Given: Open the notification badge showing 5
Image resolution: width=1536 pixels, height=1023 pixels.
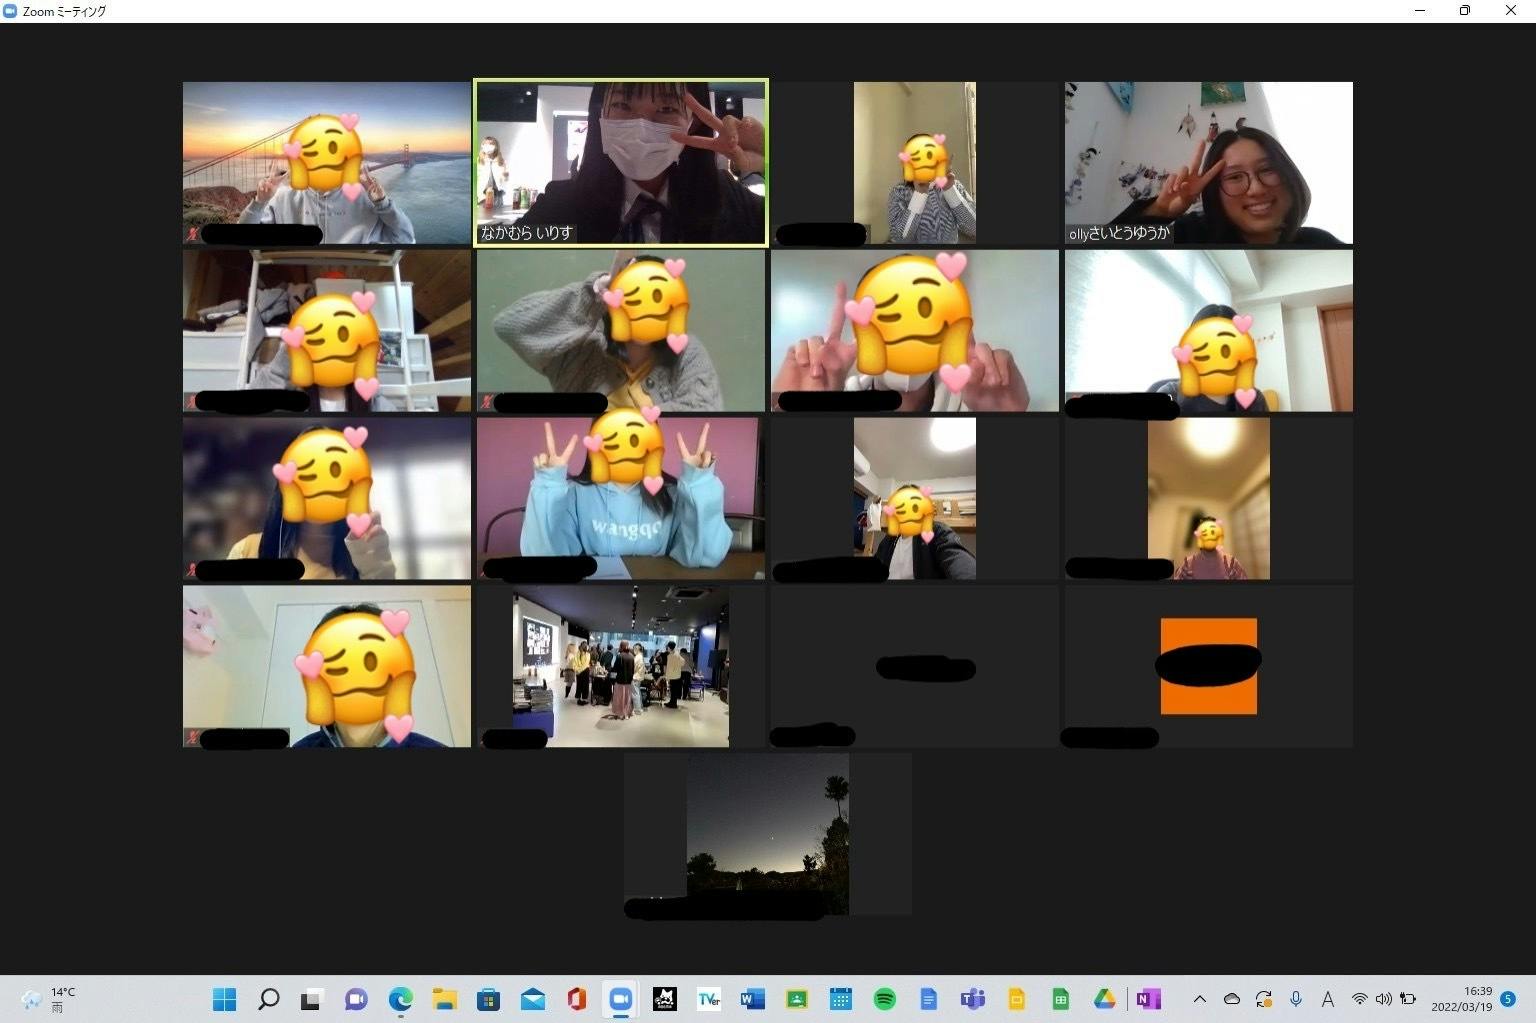Looking at the screenshot, I should click(x=1508, y=999).
